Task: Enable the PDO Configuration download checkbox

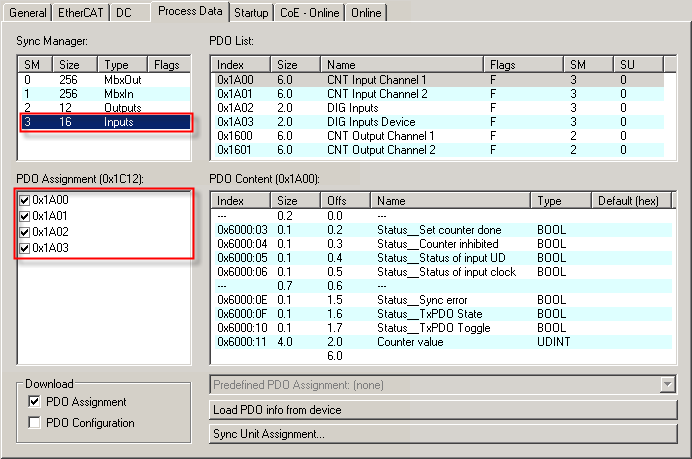Action: coord(34,422)
